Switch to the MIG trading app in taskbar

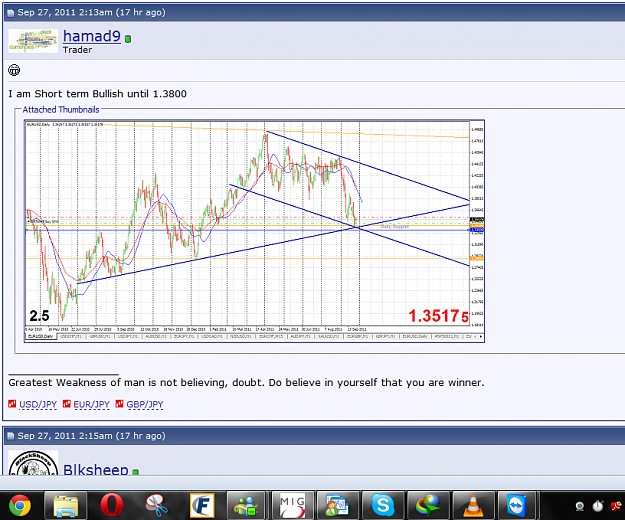coord(292,505)
